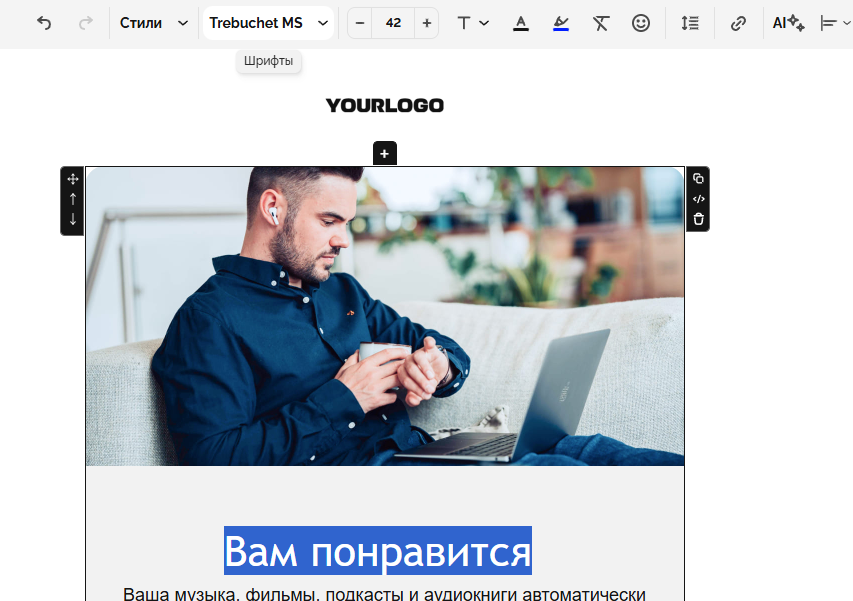This screenshot has width=853, height=601.
Task: Click the selected heading Вам понравится
Action: [x=377, y=551]
